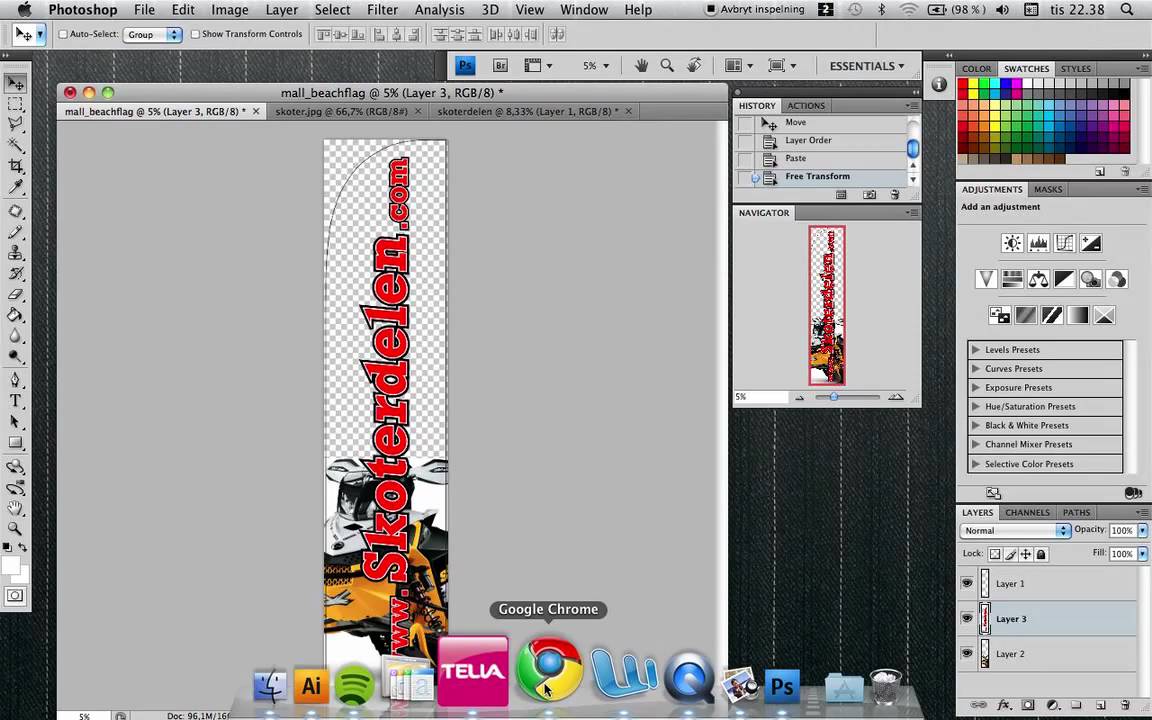Hide Layer 3 visibility eye
Screen dimensions: 1152x720
967,619
